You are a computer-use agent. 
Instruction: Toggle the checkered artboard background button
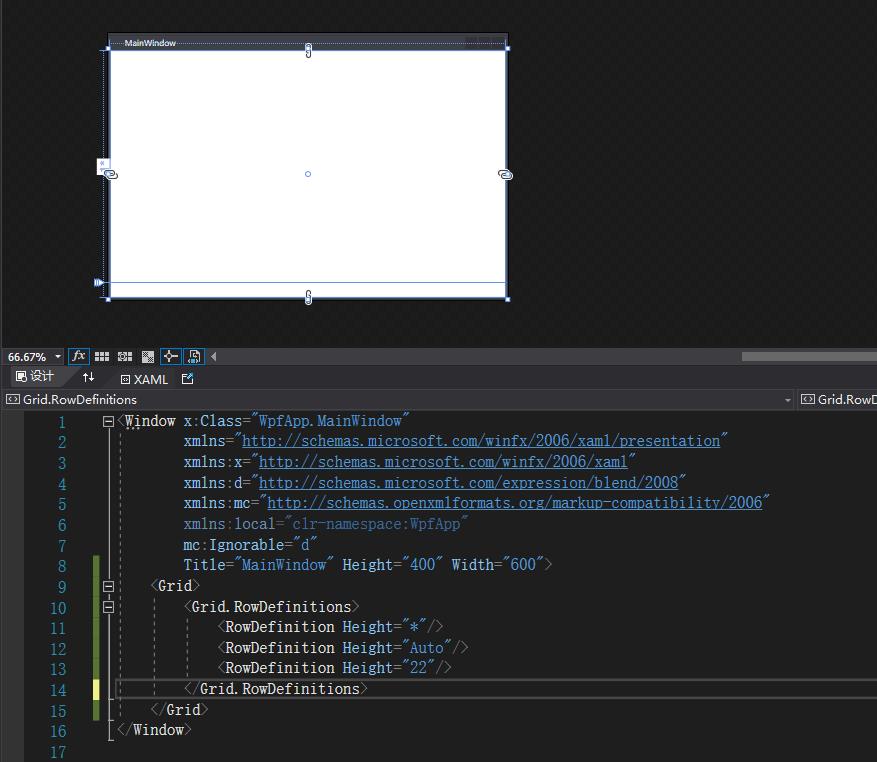coord(148,356)
